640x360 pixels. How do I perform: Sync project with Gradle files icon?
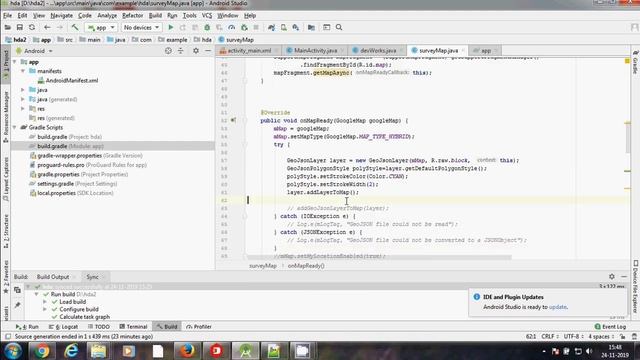pyautogui.click(x=271, y=27)
